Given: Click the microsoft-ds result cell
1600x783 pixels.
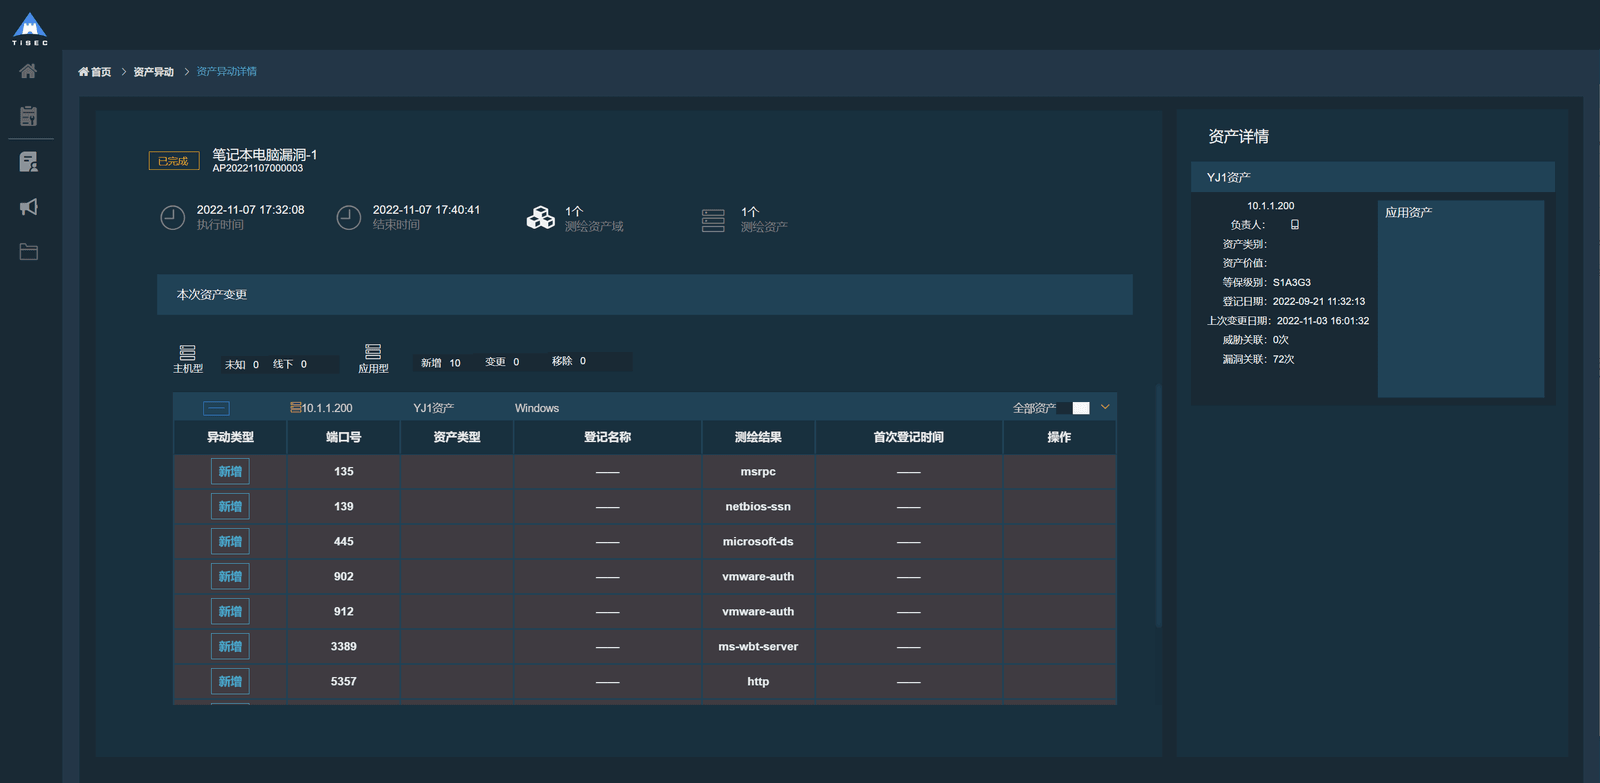Looking at the screenshot, I should (x=758, y=542).
